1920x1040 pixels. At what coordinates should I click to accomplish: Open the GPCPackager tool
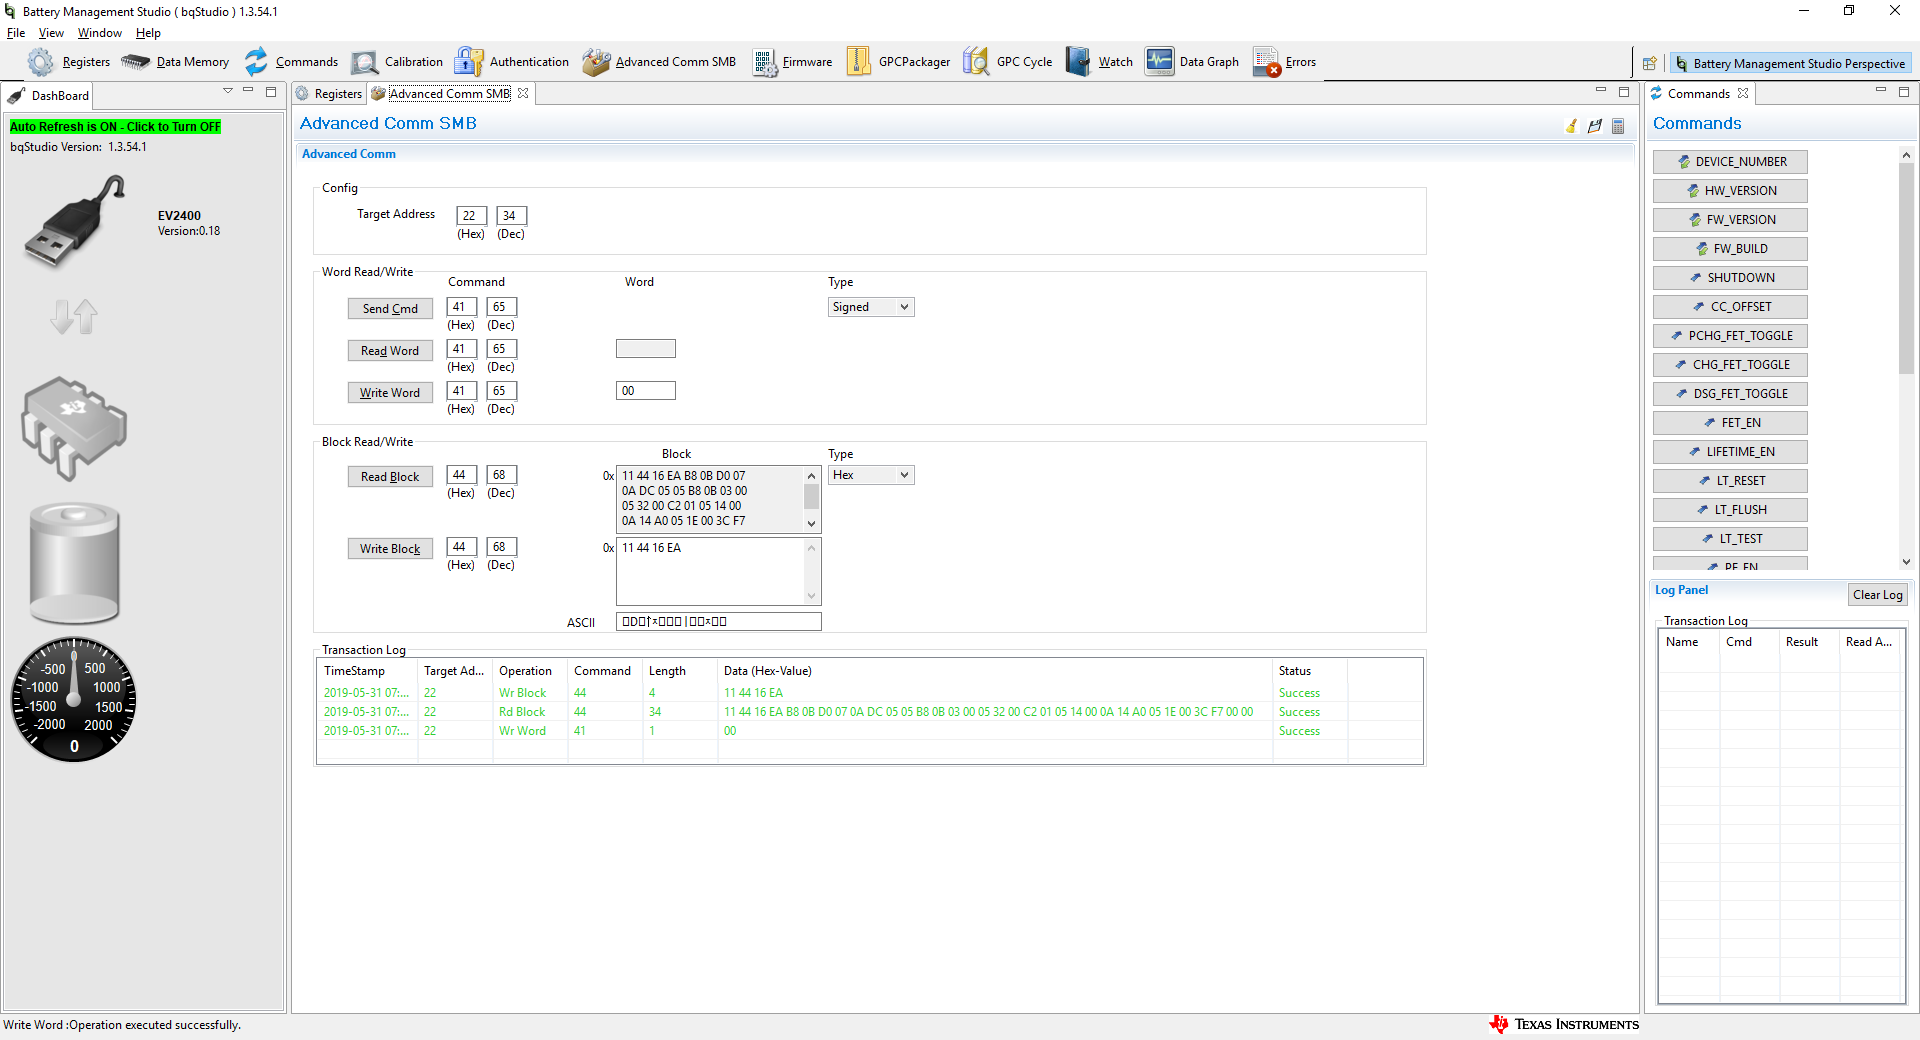pyautogui.click(x=899, y=62)
